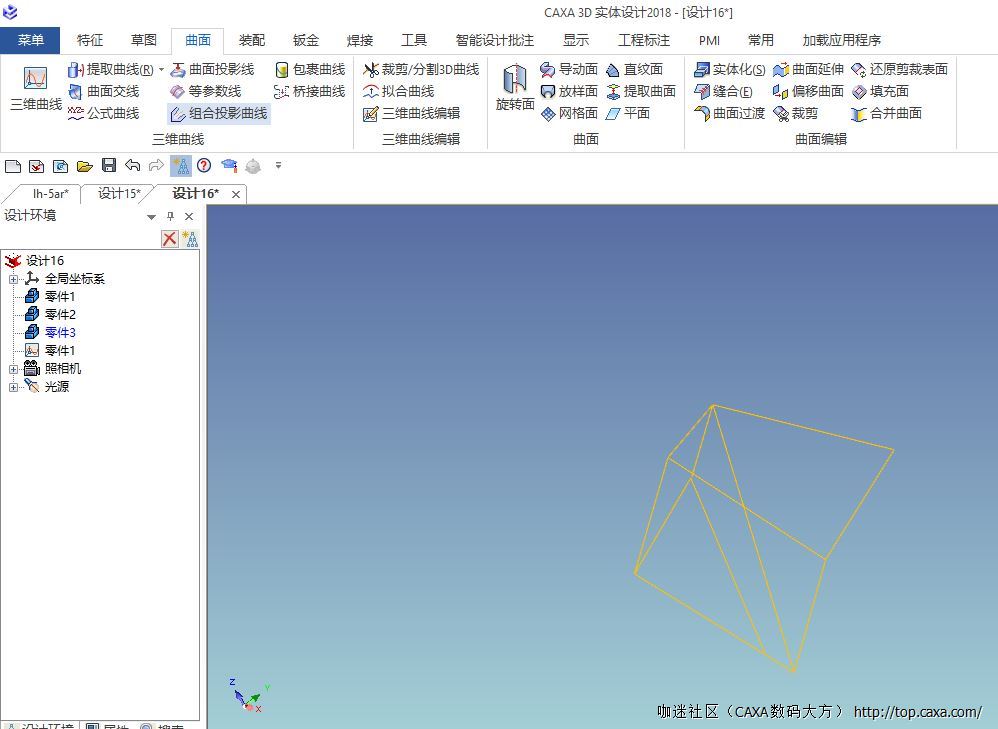Close the 设计16* document tab

click(x=235, y=194)
